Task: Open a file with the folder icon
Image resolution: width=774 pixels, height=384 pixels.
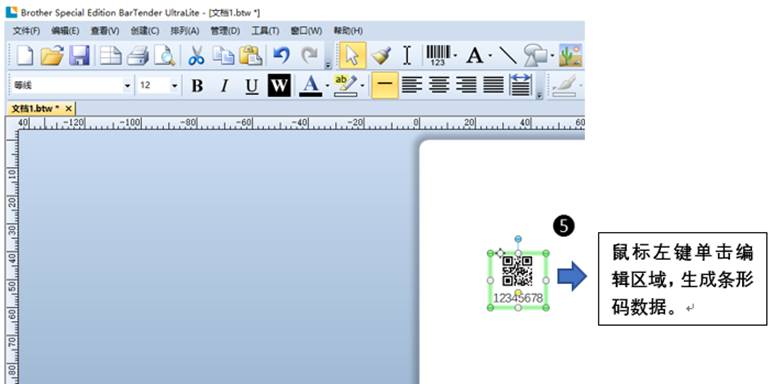Action: click(52, 55)
